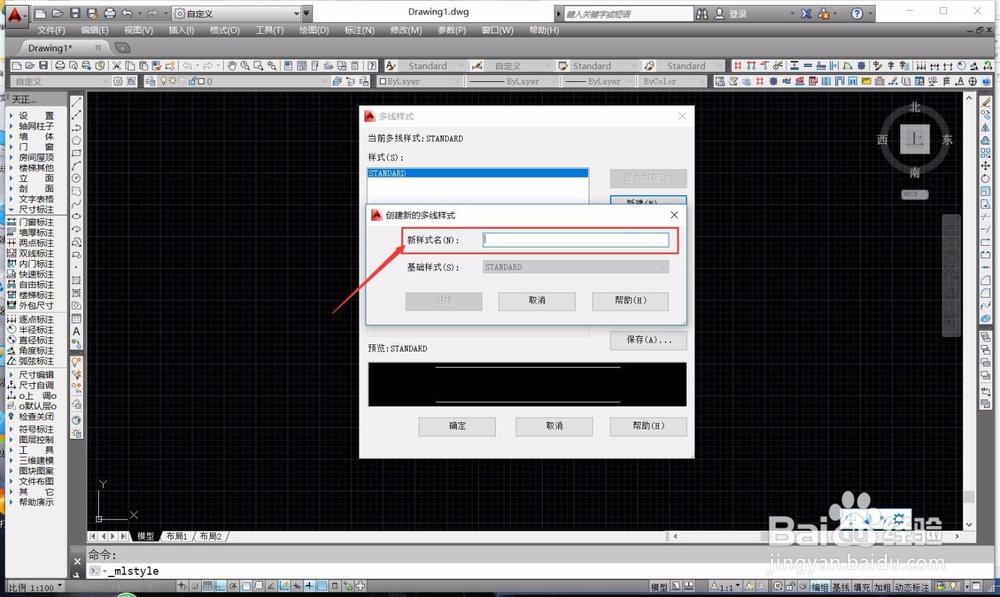Click the close X on command line
The height and width of the screenshot is (597, 1000).
(x=77, y=561)
